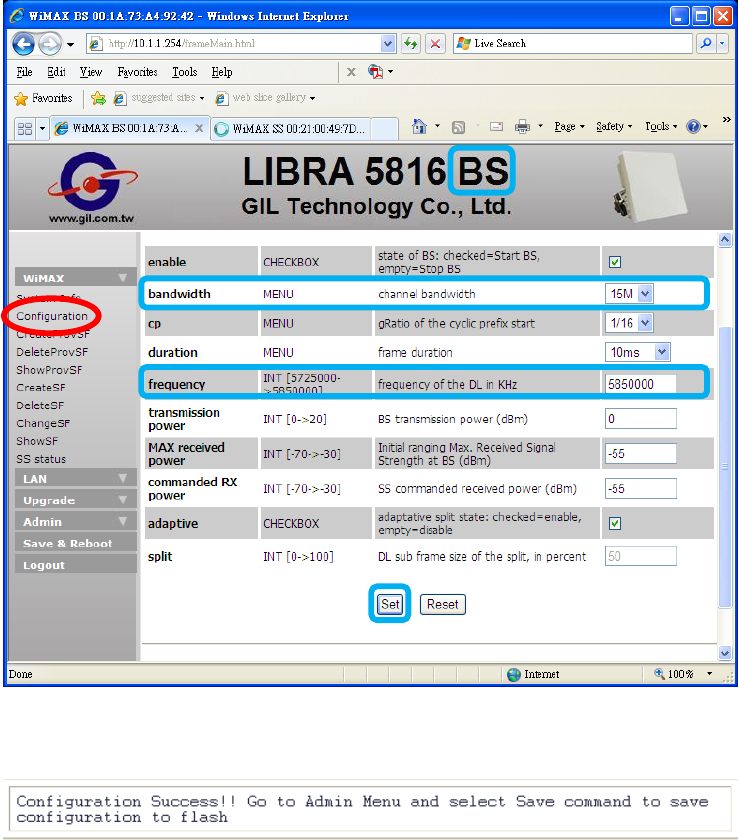Open the ChangeSF sidebar link
The height and width of the screenshot is (840, 738).
click(x=43, y=423)
